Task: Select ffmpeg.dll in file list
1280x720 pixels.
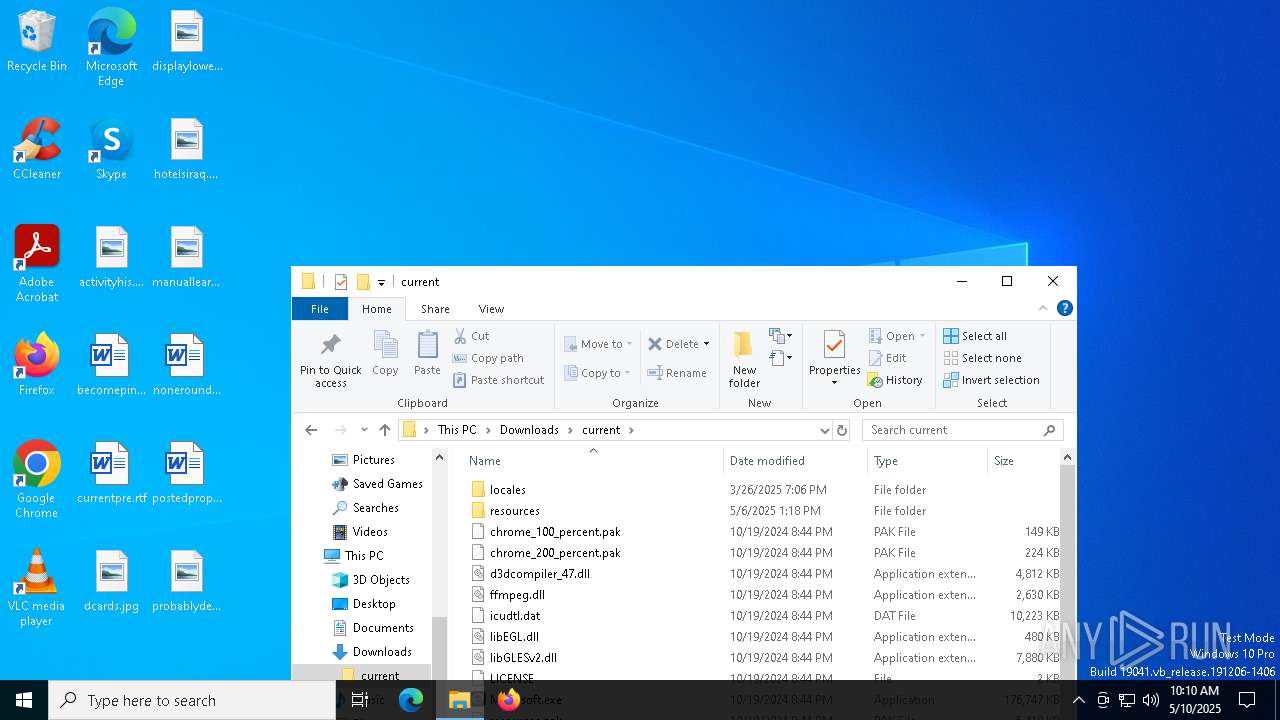Action: [517, 595]
